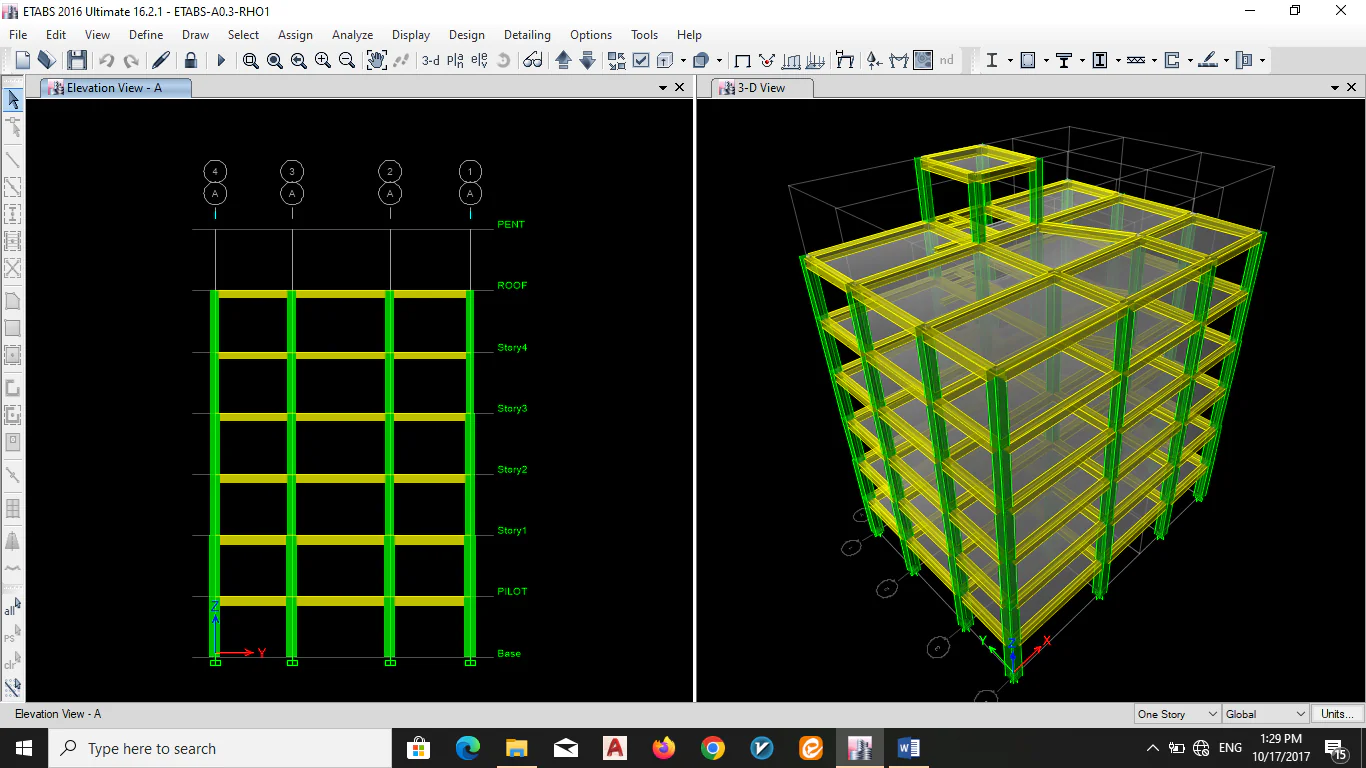Close the 3-D View panel
The height and width of the screenshot is (768, 1366).
click(1352, 88)
